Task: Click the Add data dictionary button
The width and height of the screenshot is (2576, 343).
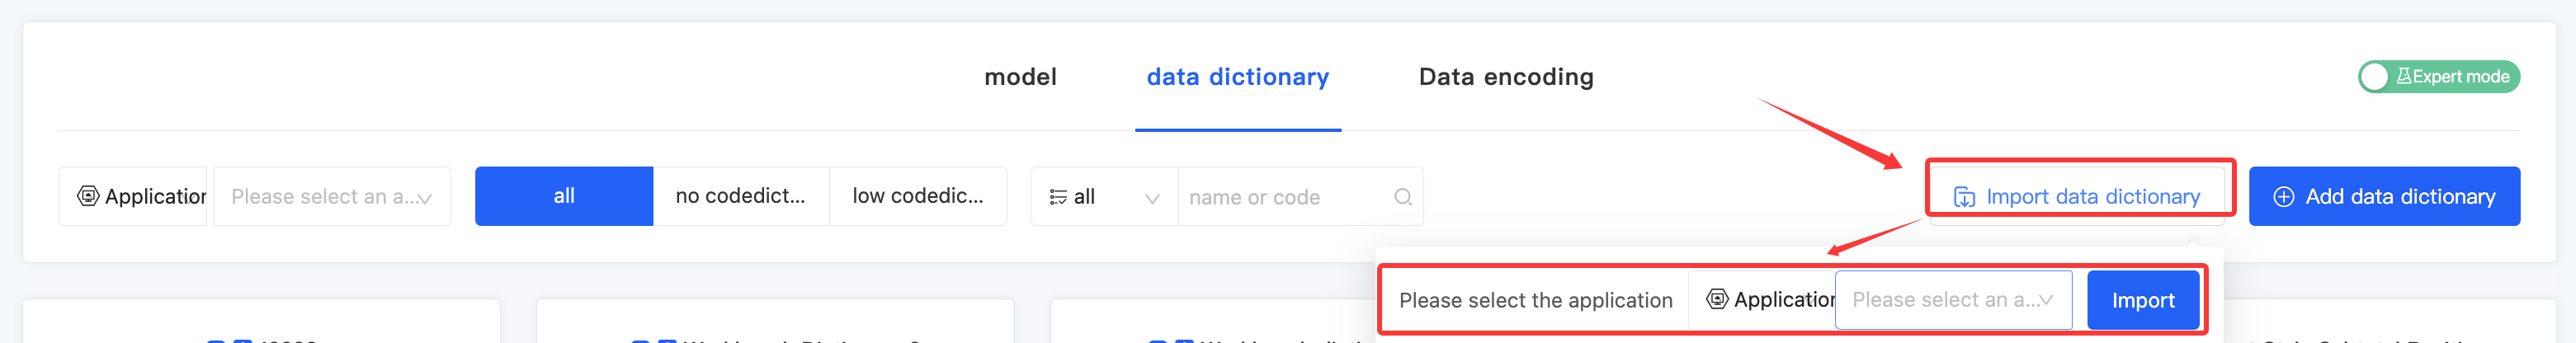Action: [x=2399, y=197]
